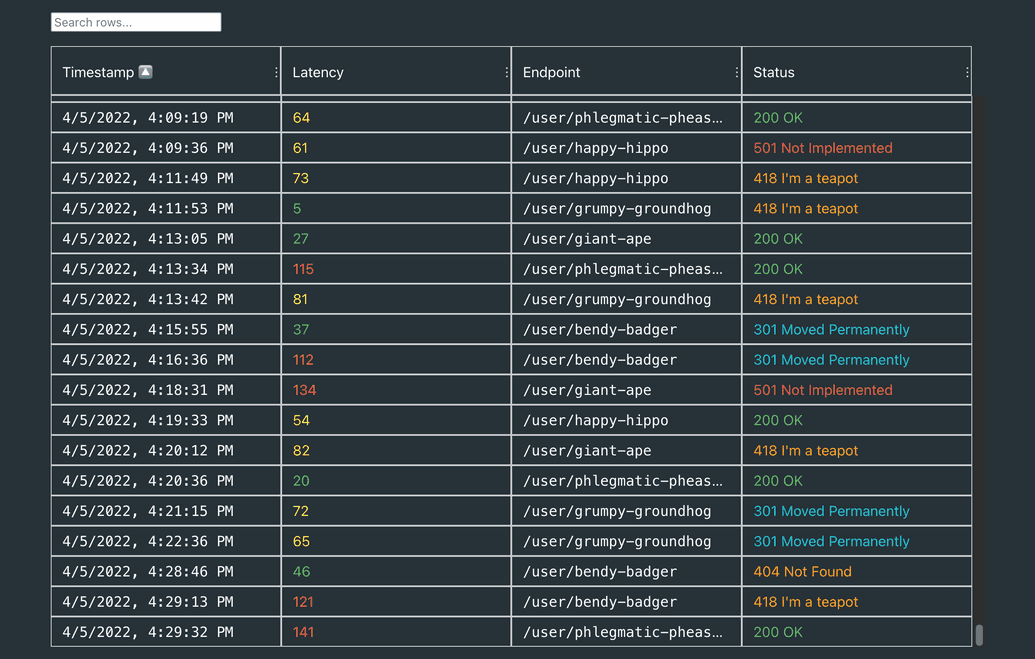This screenshot has height=659, width=1035.
Task: Select timestamp 4/5/2022, 4:20:12 PM
Action: point(148,451)
